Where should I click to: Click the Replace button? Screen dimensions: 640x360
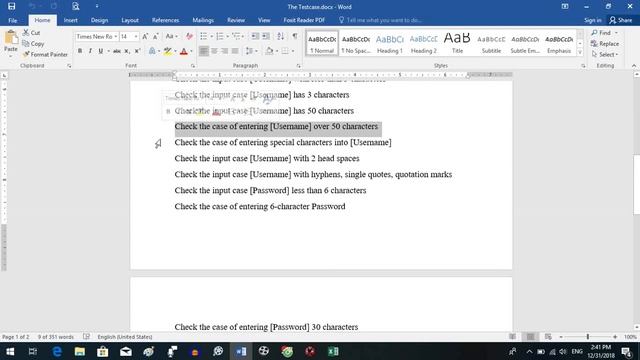(x=605, y=43)
